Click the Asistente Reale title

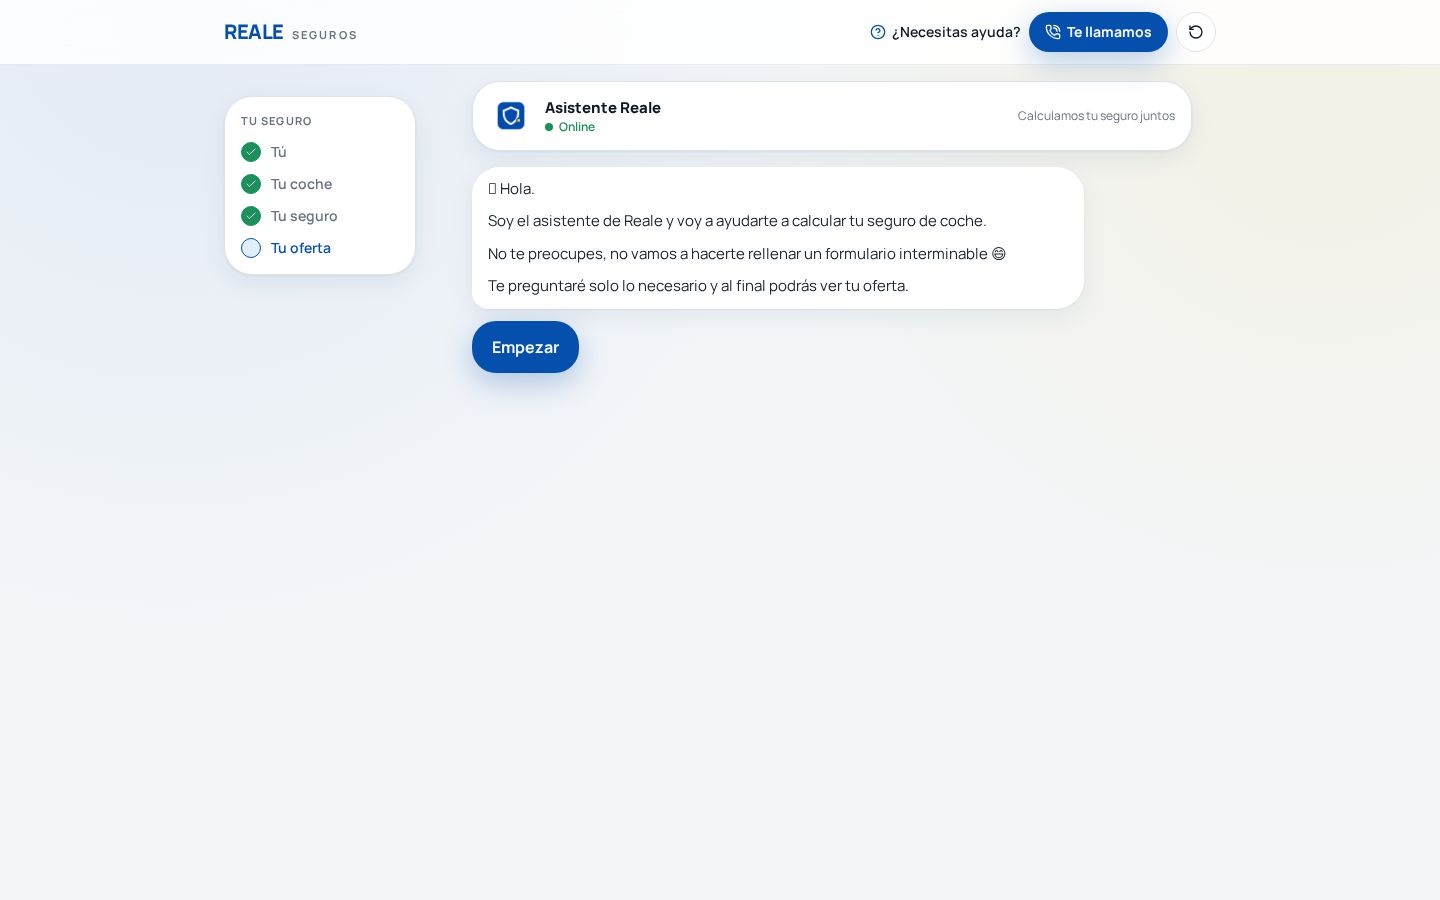(603, 107)
